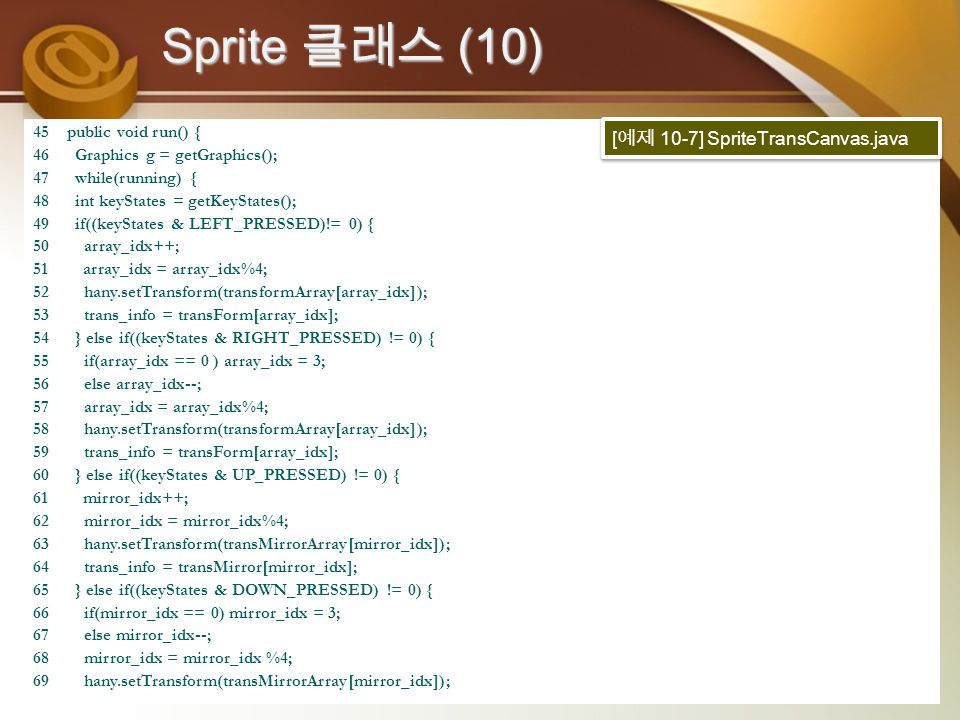Click line 55 "if(array_idx == 0) array_idx = 3;"
960x720 pixels.
204,361
